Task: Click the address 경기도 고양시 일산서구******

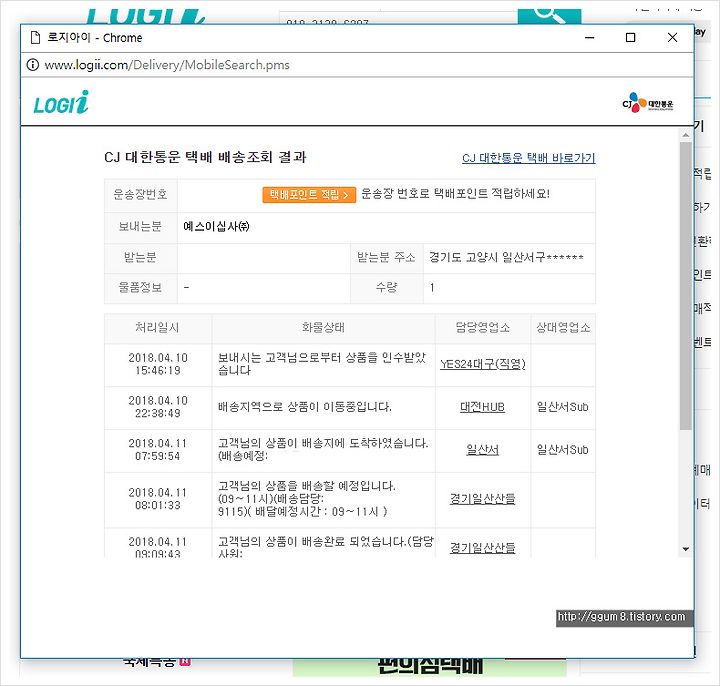Action: [506, 257]
